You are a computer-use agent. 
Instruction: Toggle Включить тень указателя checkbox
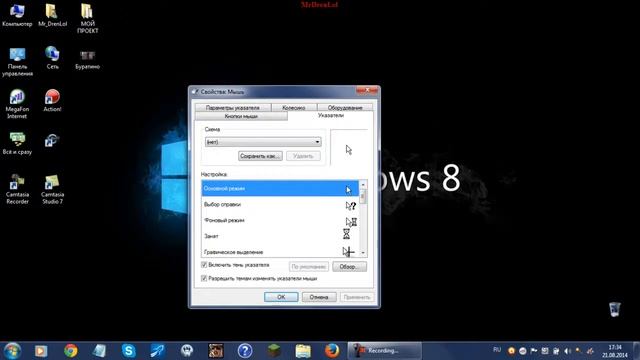pyautogui.click(x=204, y=265)
